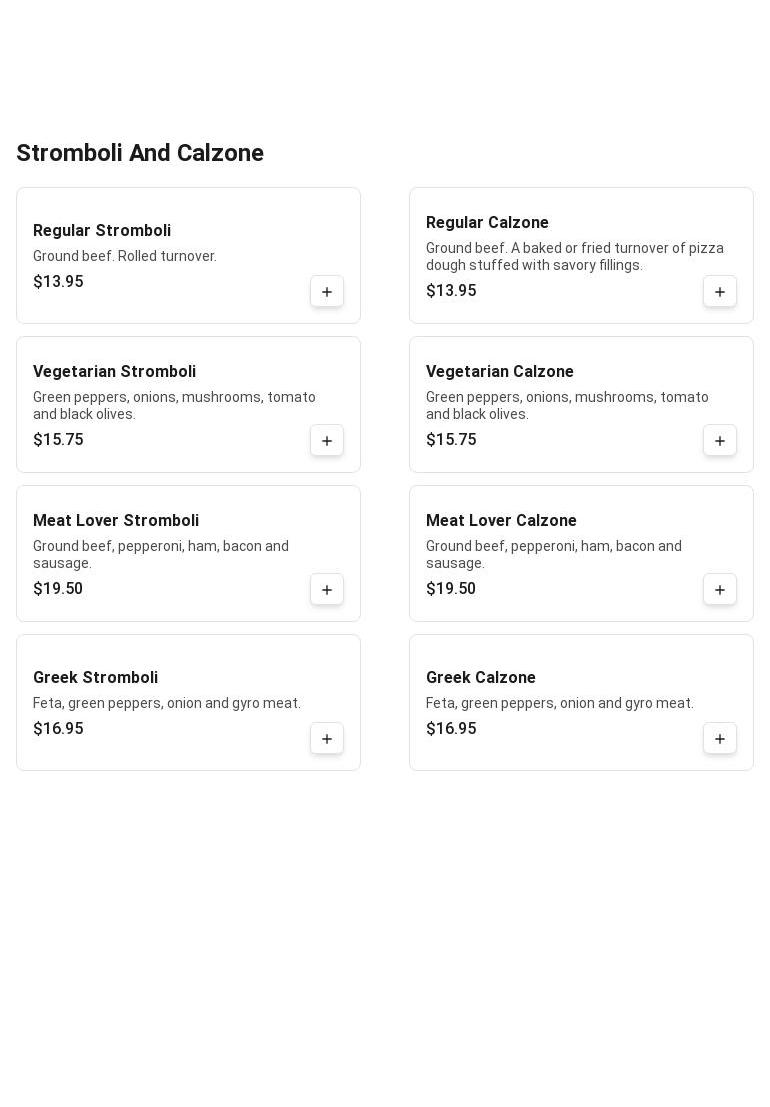Click the $19.50 price on Meat Lover Stromboli
The height and width of the screenshot is (1107, 770).
click(58, 588)
